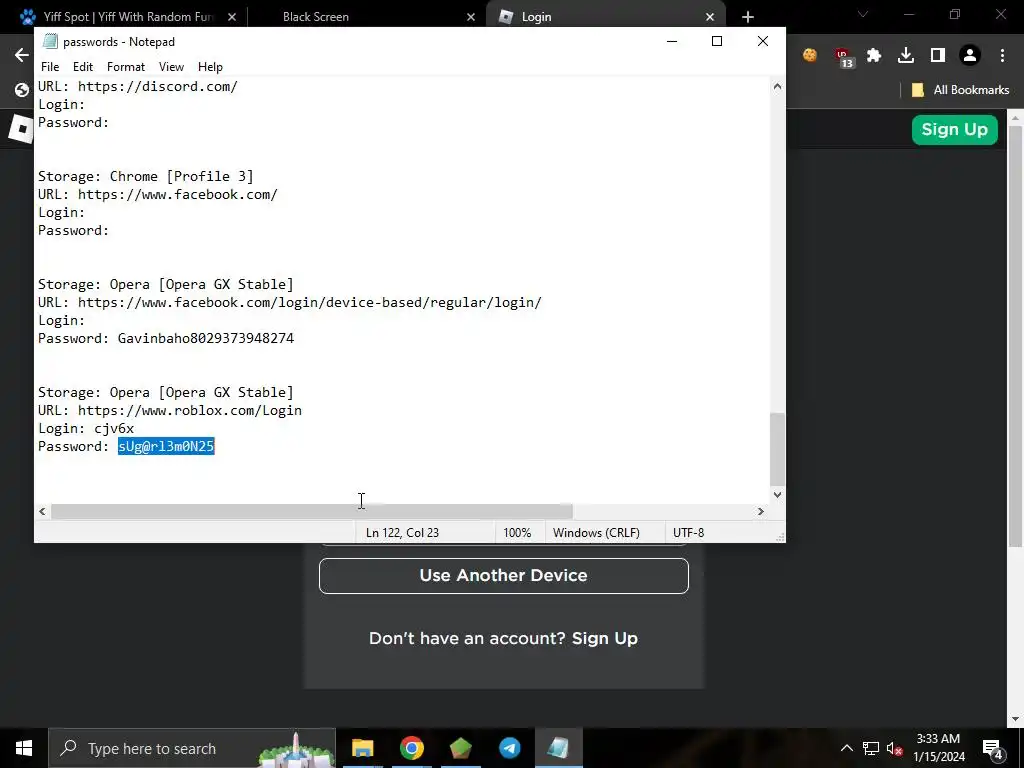This screenshot has width=1024, height=768.
Task: Click the Roblox logo on the page
Action: tap(21, 129)
